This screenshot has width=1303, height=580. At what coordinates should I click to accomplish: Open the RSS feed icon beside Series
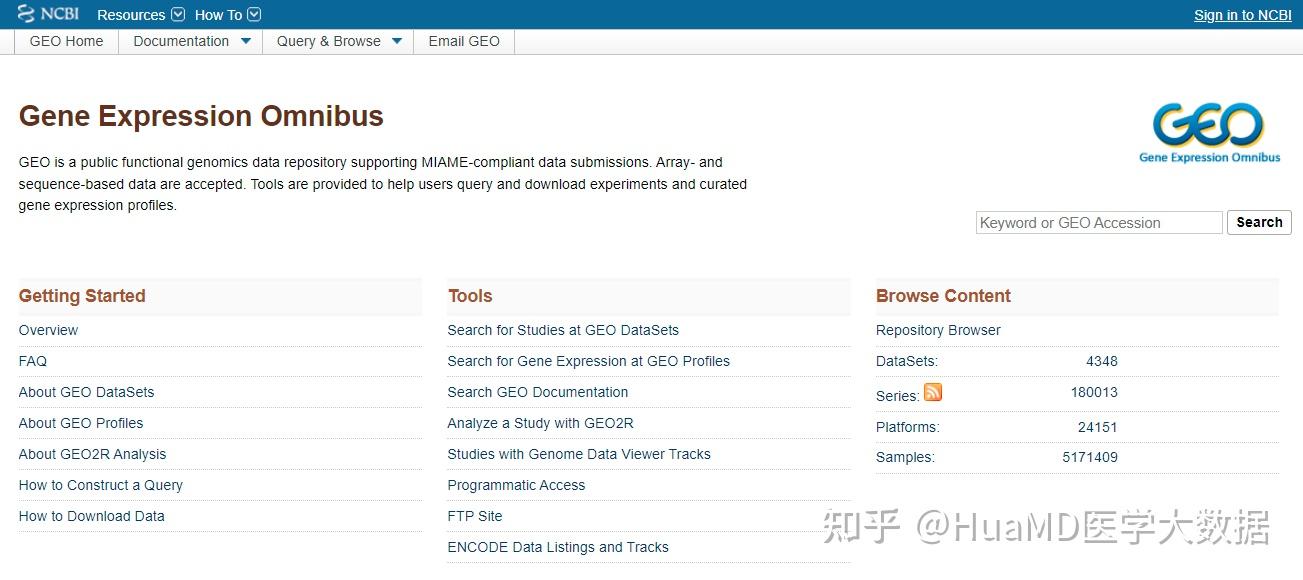(x=933, y=392)
